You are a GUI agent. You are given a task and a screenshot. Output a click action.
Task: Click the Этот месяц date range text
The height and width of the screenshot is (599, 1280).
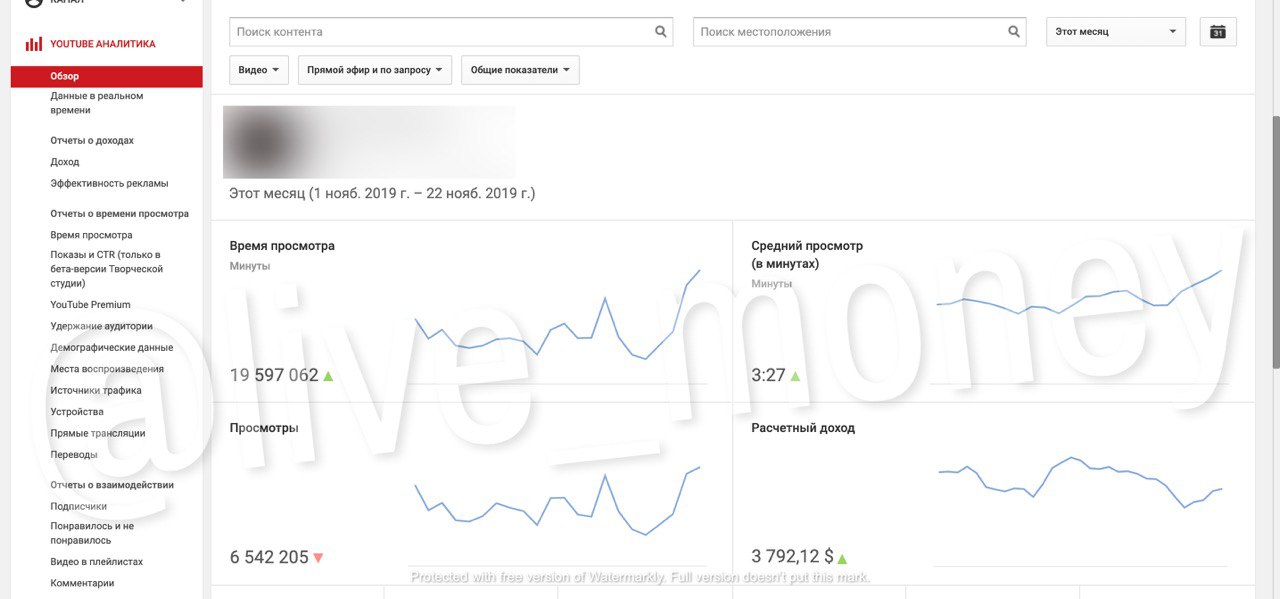tap(382, 194)
